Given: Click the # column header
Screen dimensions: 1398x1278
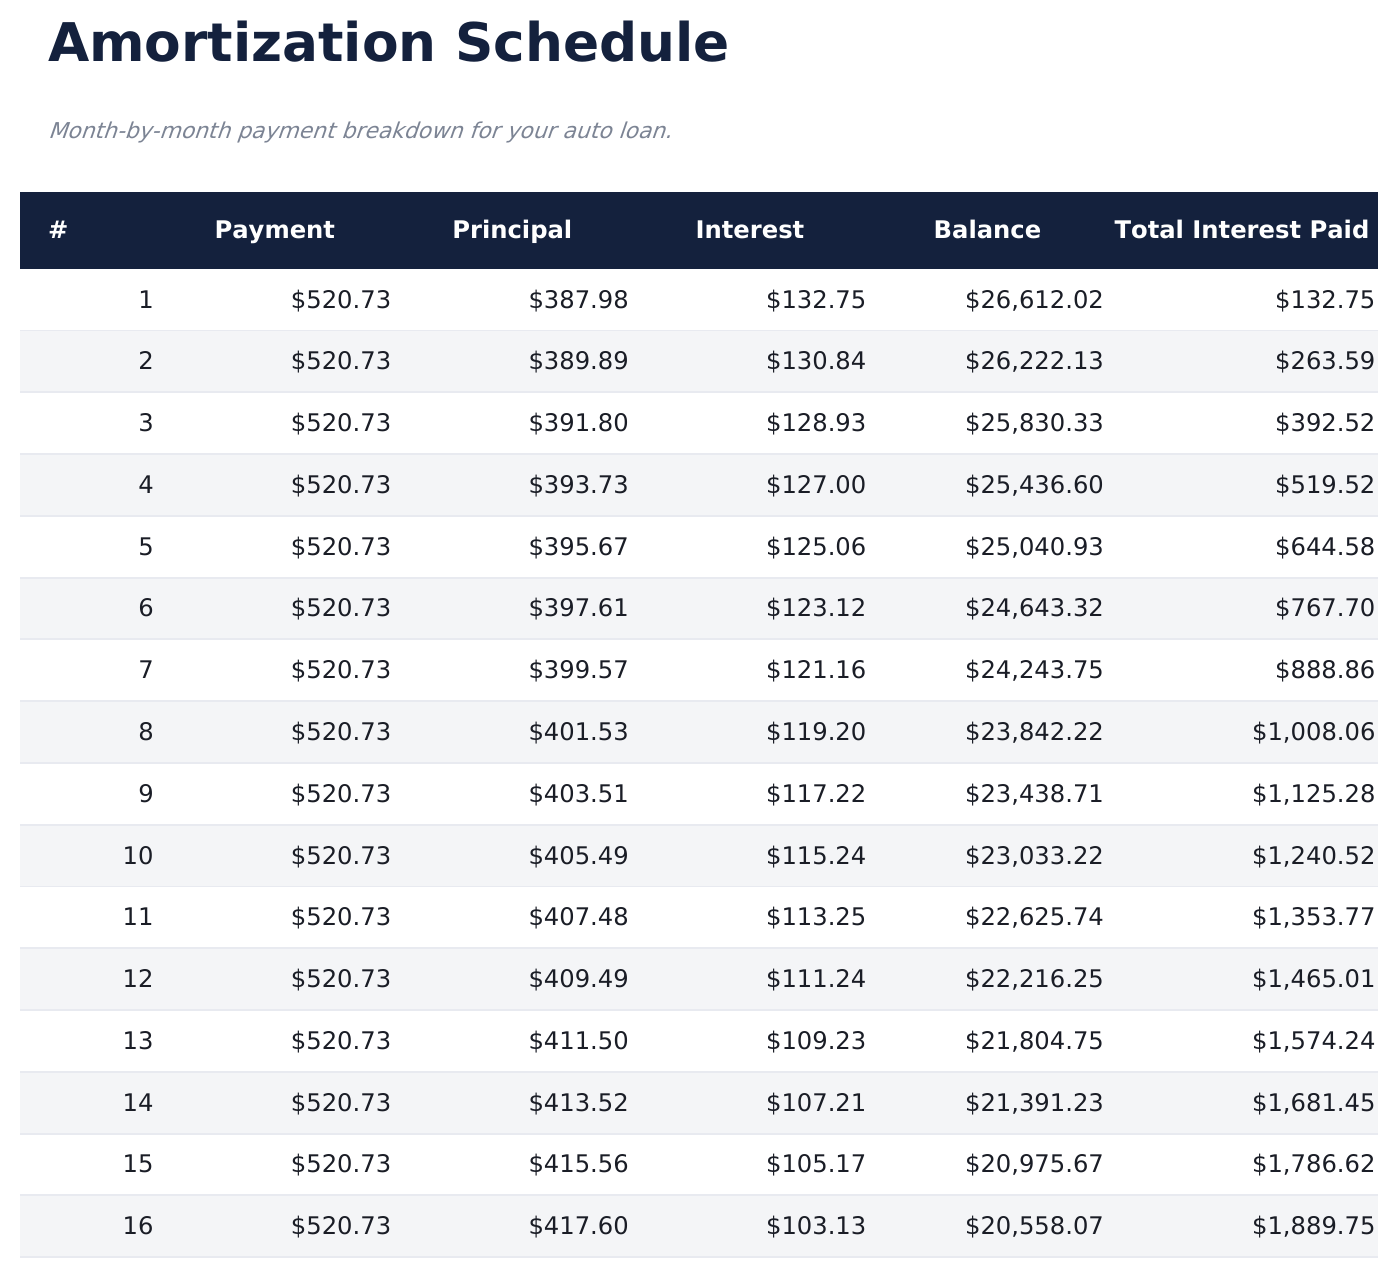Looking at the screenshot, I should pyautogui.click(x=58, y=230).
